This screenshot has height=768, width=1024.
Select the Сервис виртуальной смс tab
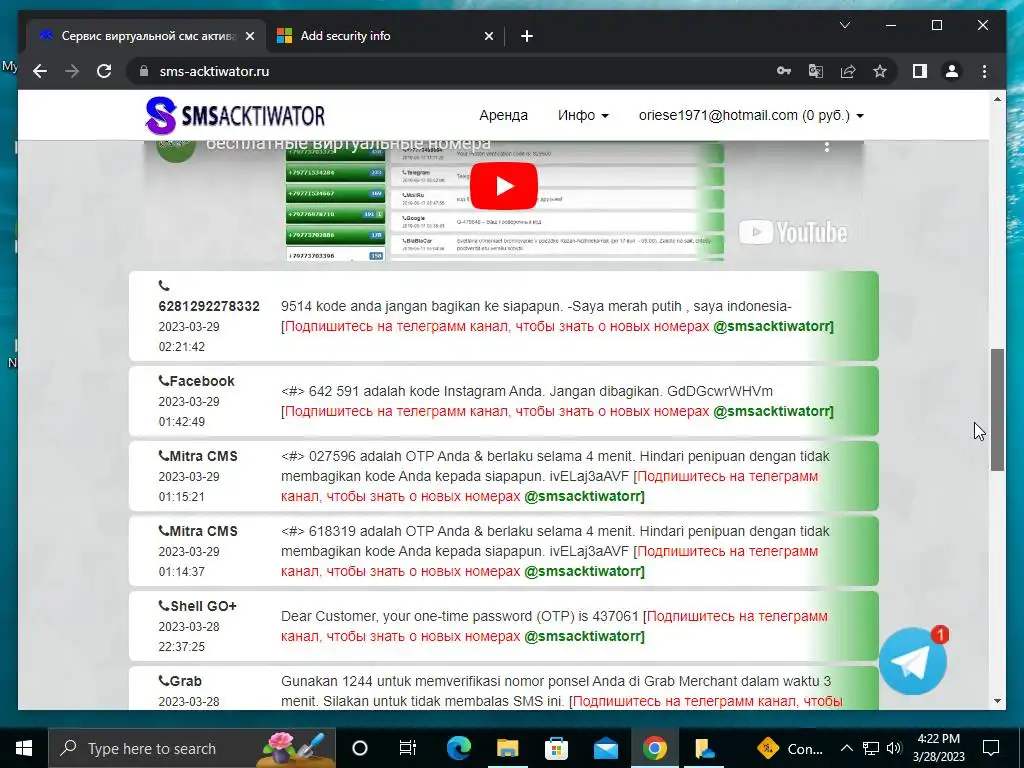(x=146, y=36)
